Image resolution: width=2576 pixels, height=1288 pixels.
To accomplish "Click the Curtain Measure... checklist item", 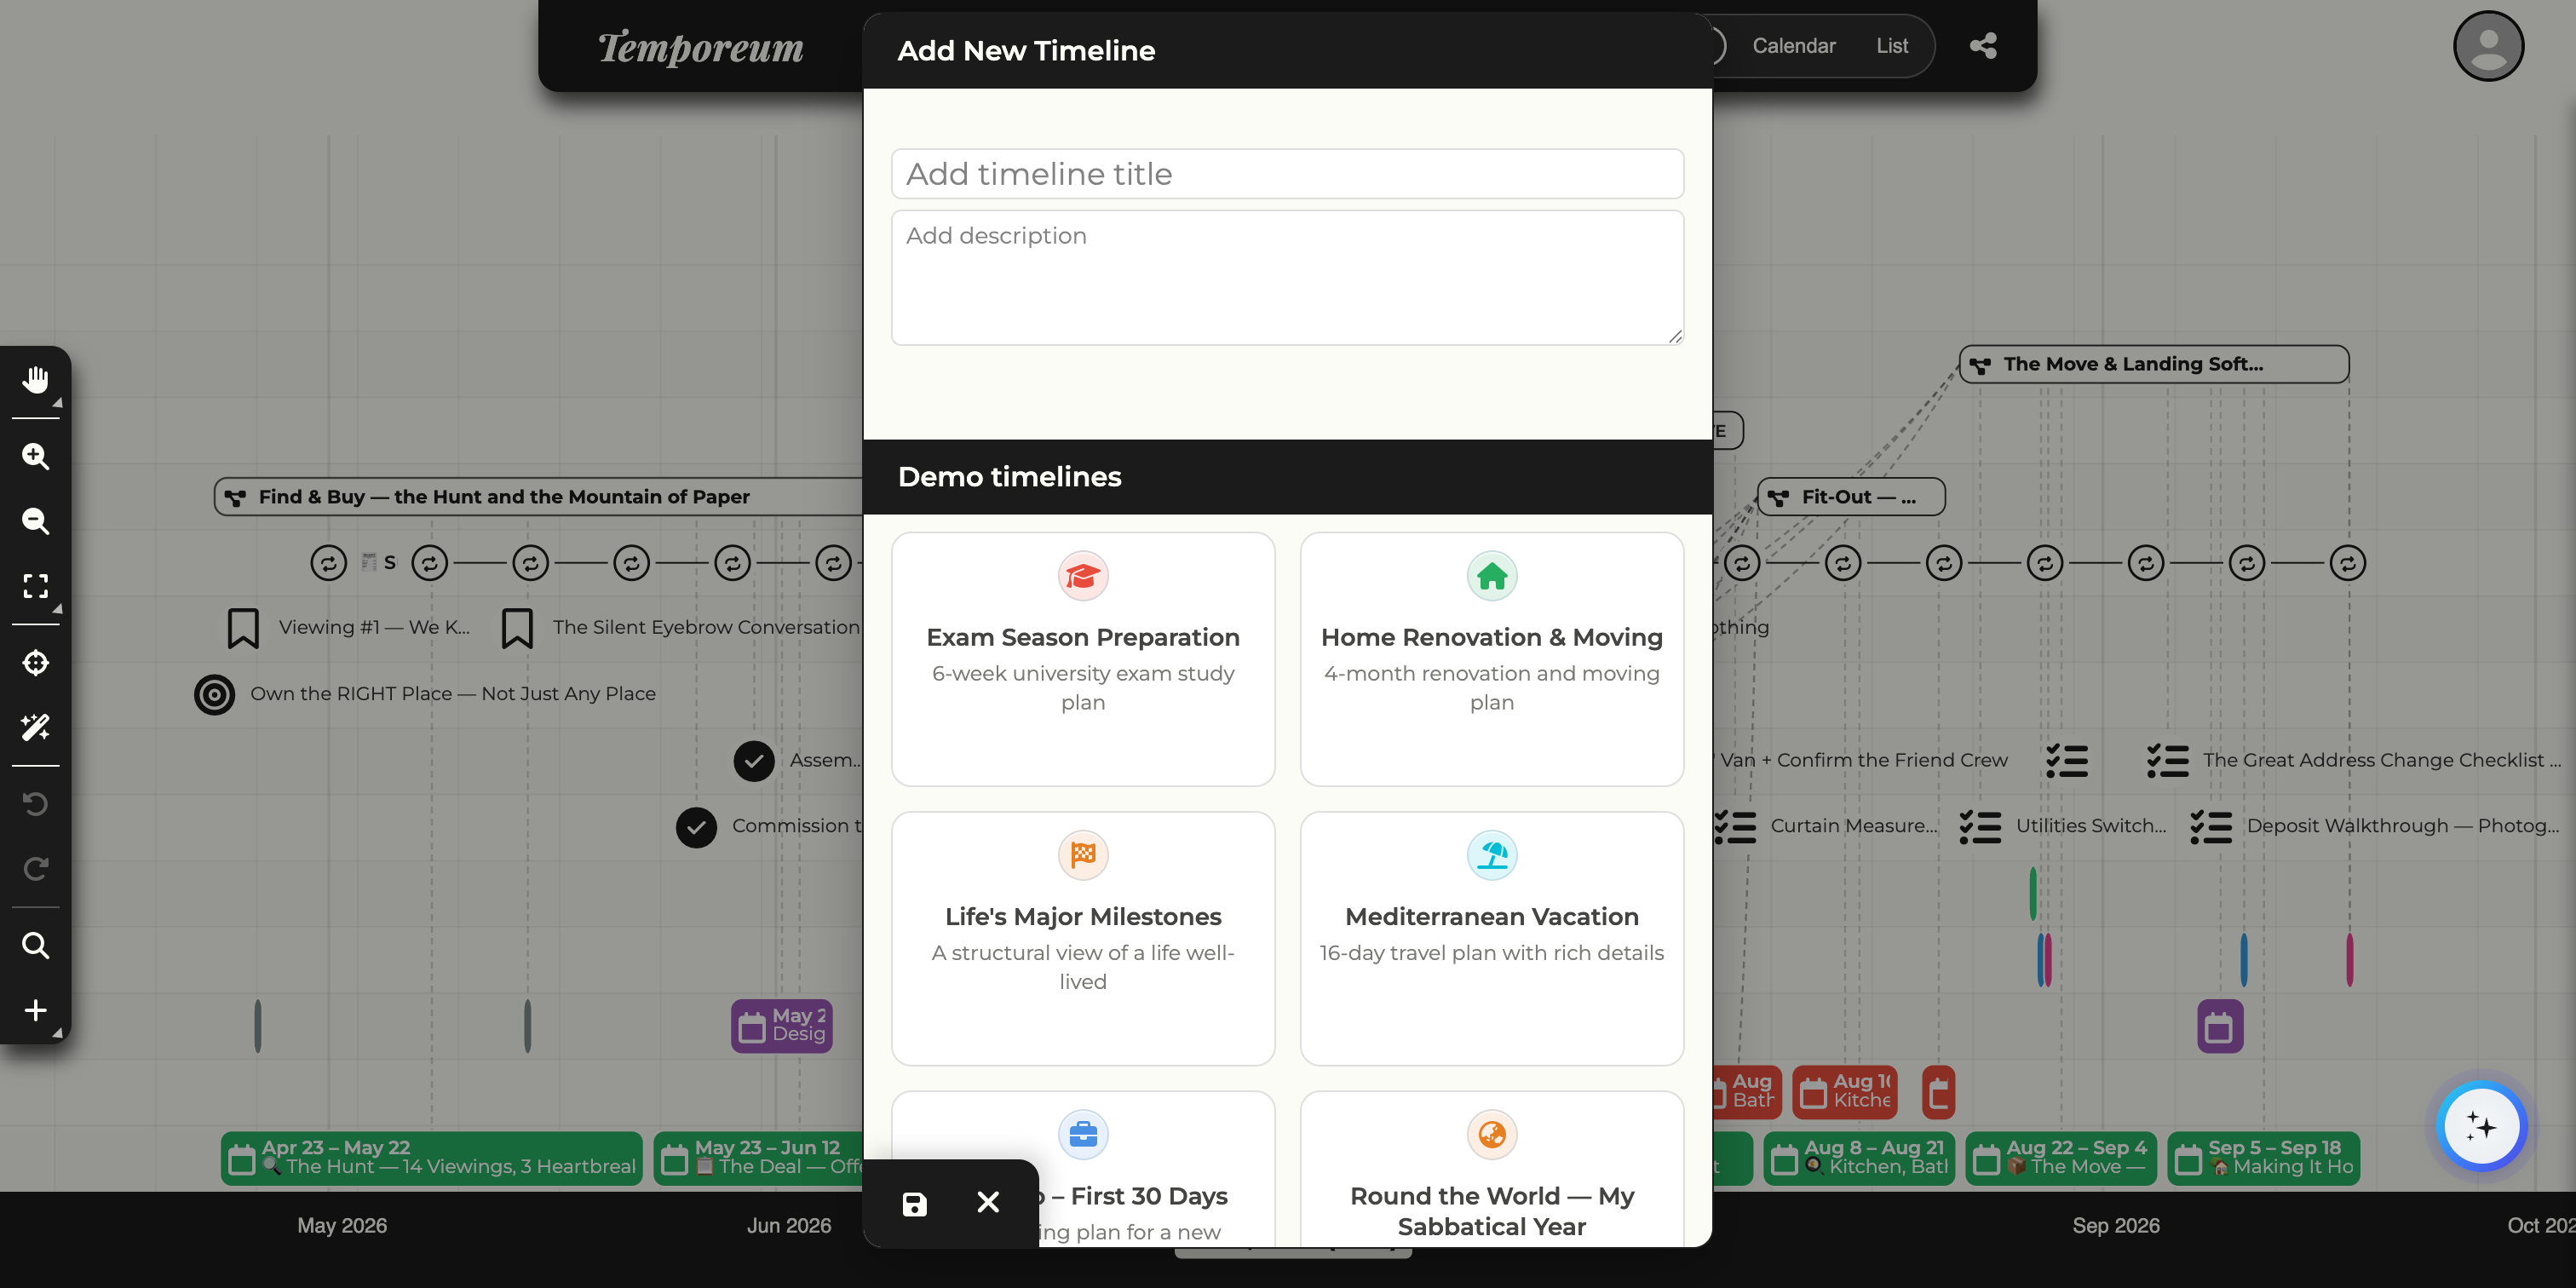I will click(x=1854, y=826).
